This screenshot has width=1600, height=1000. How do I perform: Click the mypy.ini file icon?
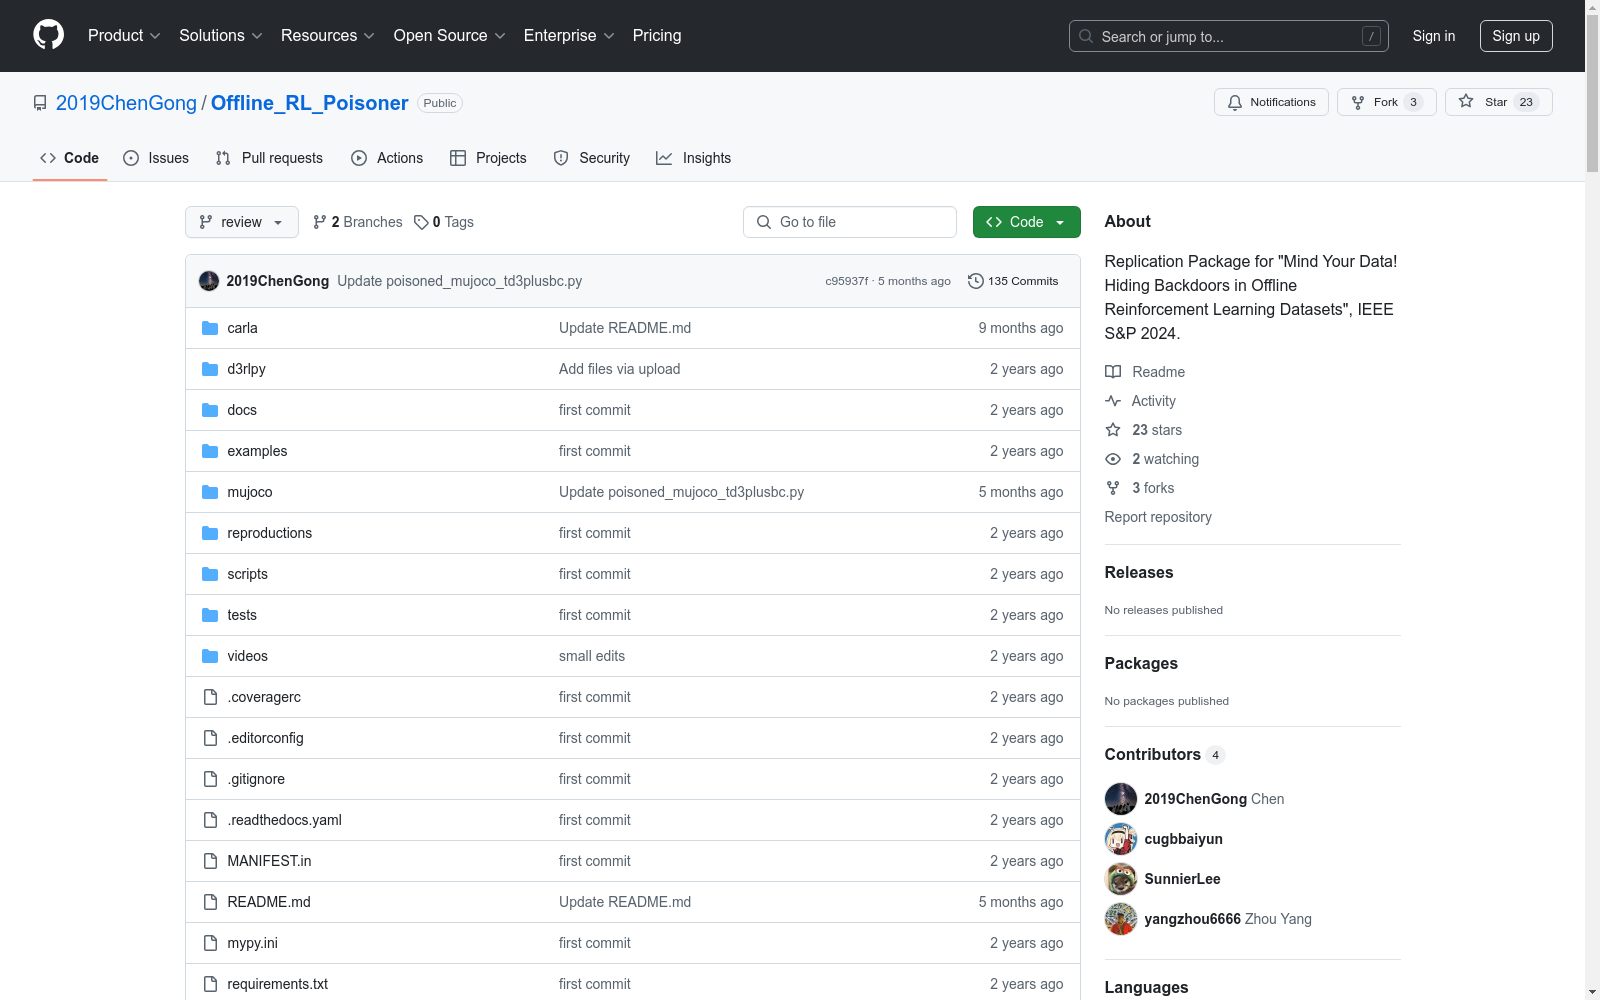pyautogui.click(x=210, y=943)
